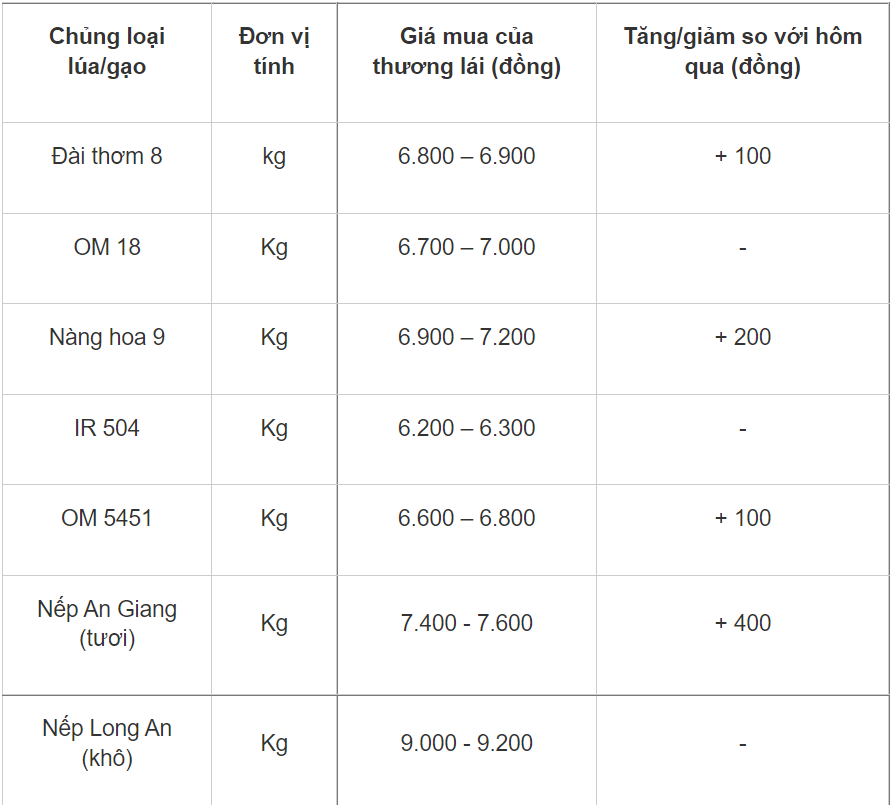Viewport: 890px width, 805px height.
Task: Click the "OM 5451" cell
Action: click(107, 518)
